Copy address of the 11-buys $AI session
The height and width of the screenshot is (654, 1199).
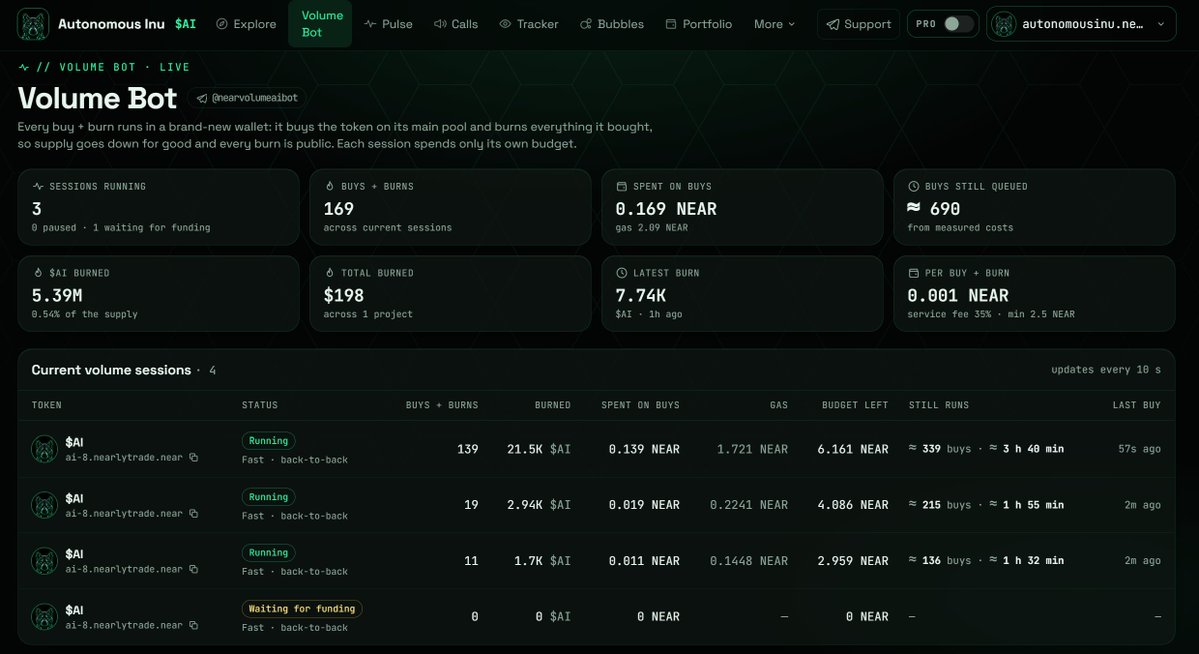pyautogui.click(x=193, y=569)
